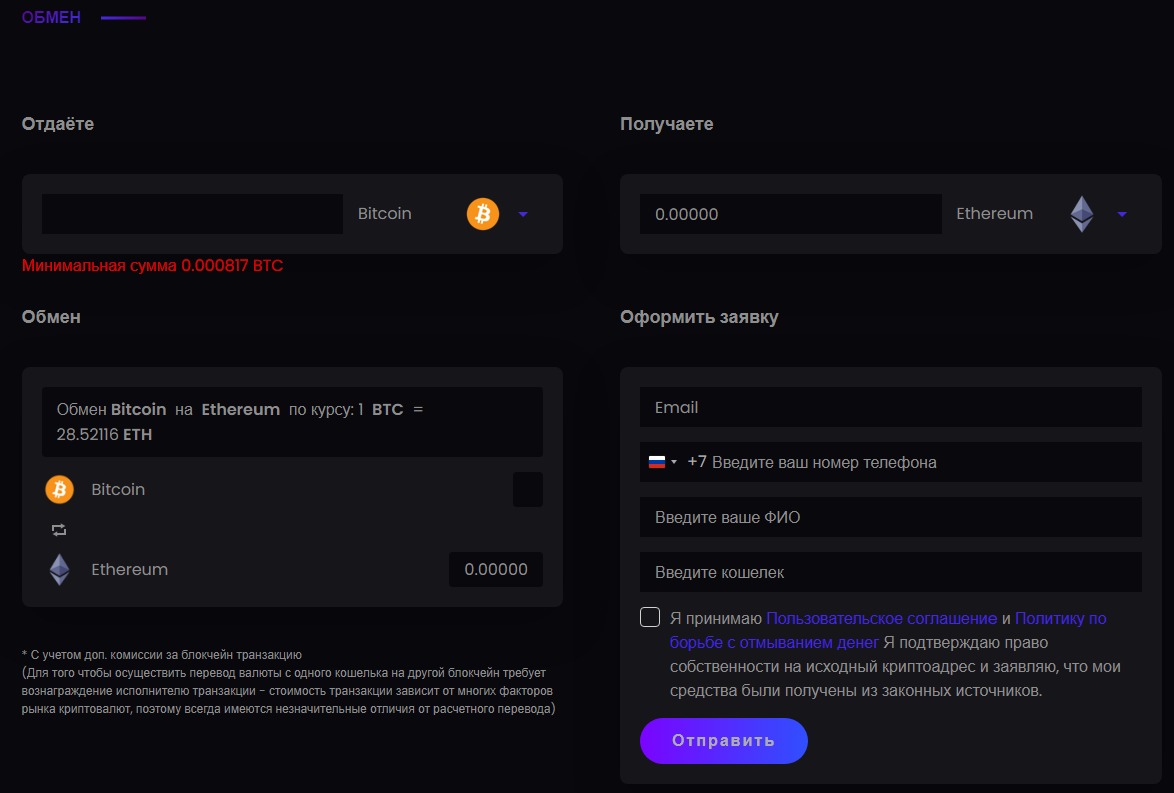Open the Пользовательское соглашение link
This screenshot has height=793, width=1174.
point(881,618)
